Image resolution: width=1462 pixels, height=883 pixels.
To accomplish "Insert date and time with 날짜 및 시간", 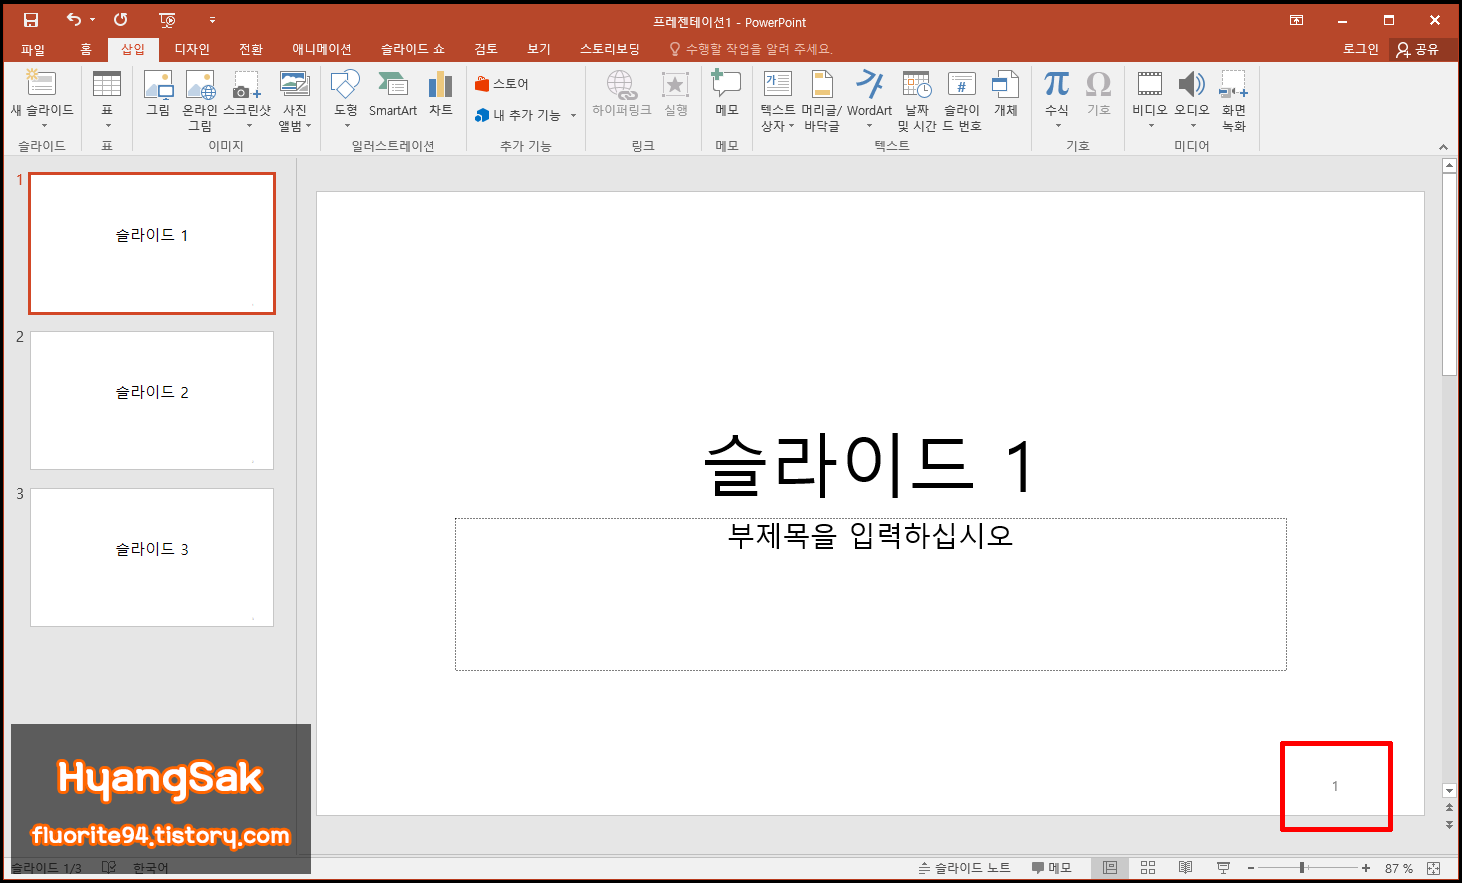I will pyautogui.click(x=917, y=101).
